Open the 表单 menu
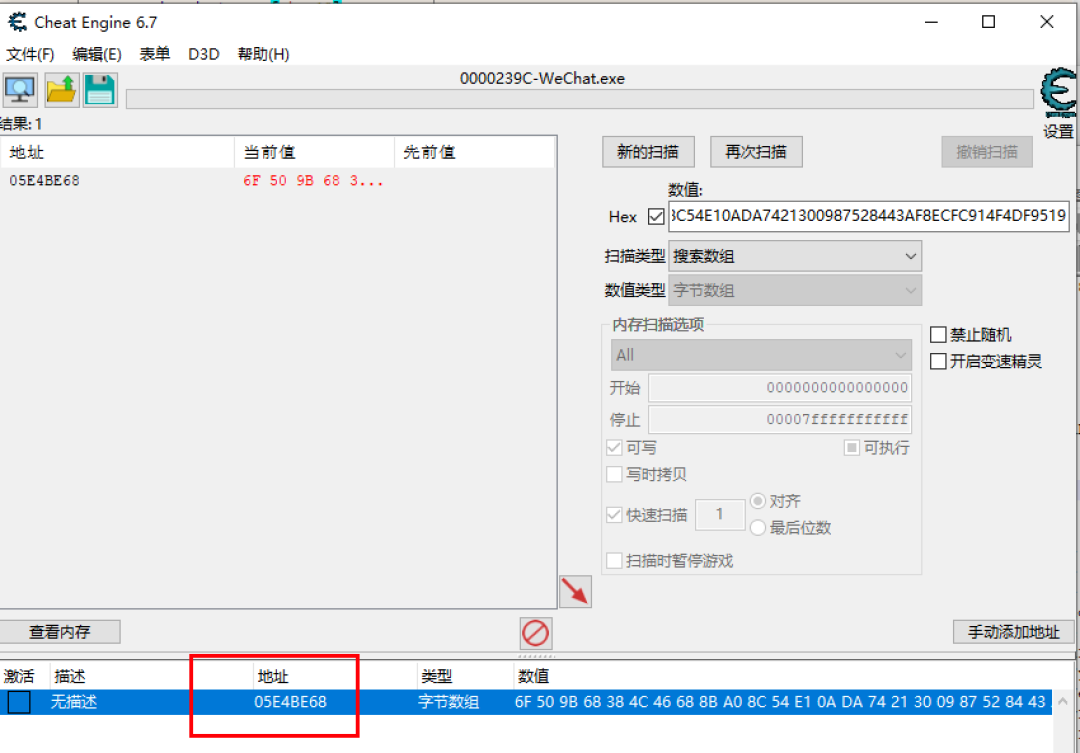Screen dimensions: 1080x753 (x=155, y=54)
